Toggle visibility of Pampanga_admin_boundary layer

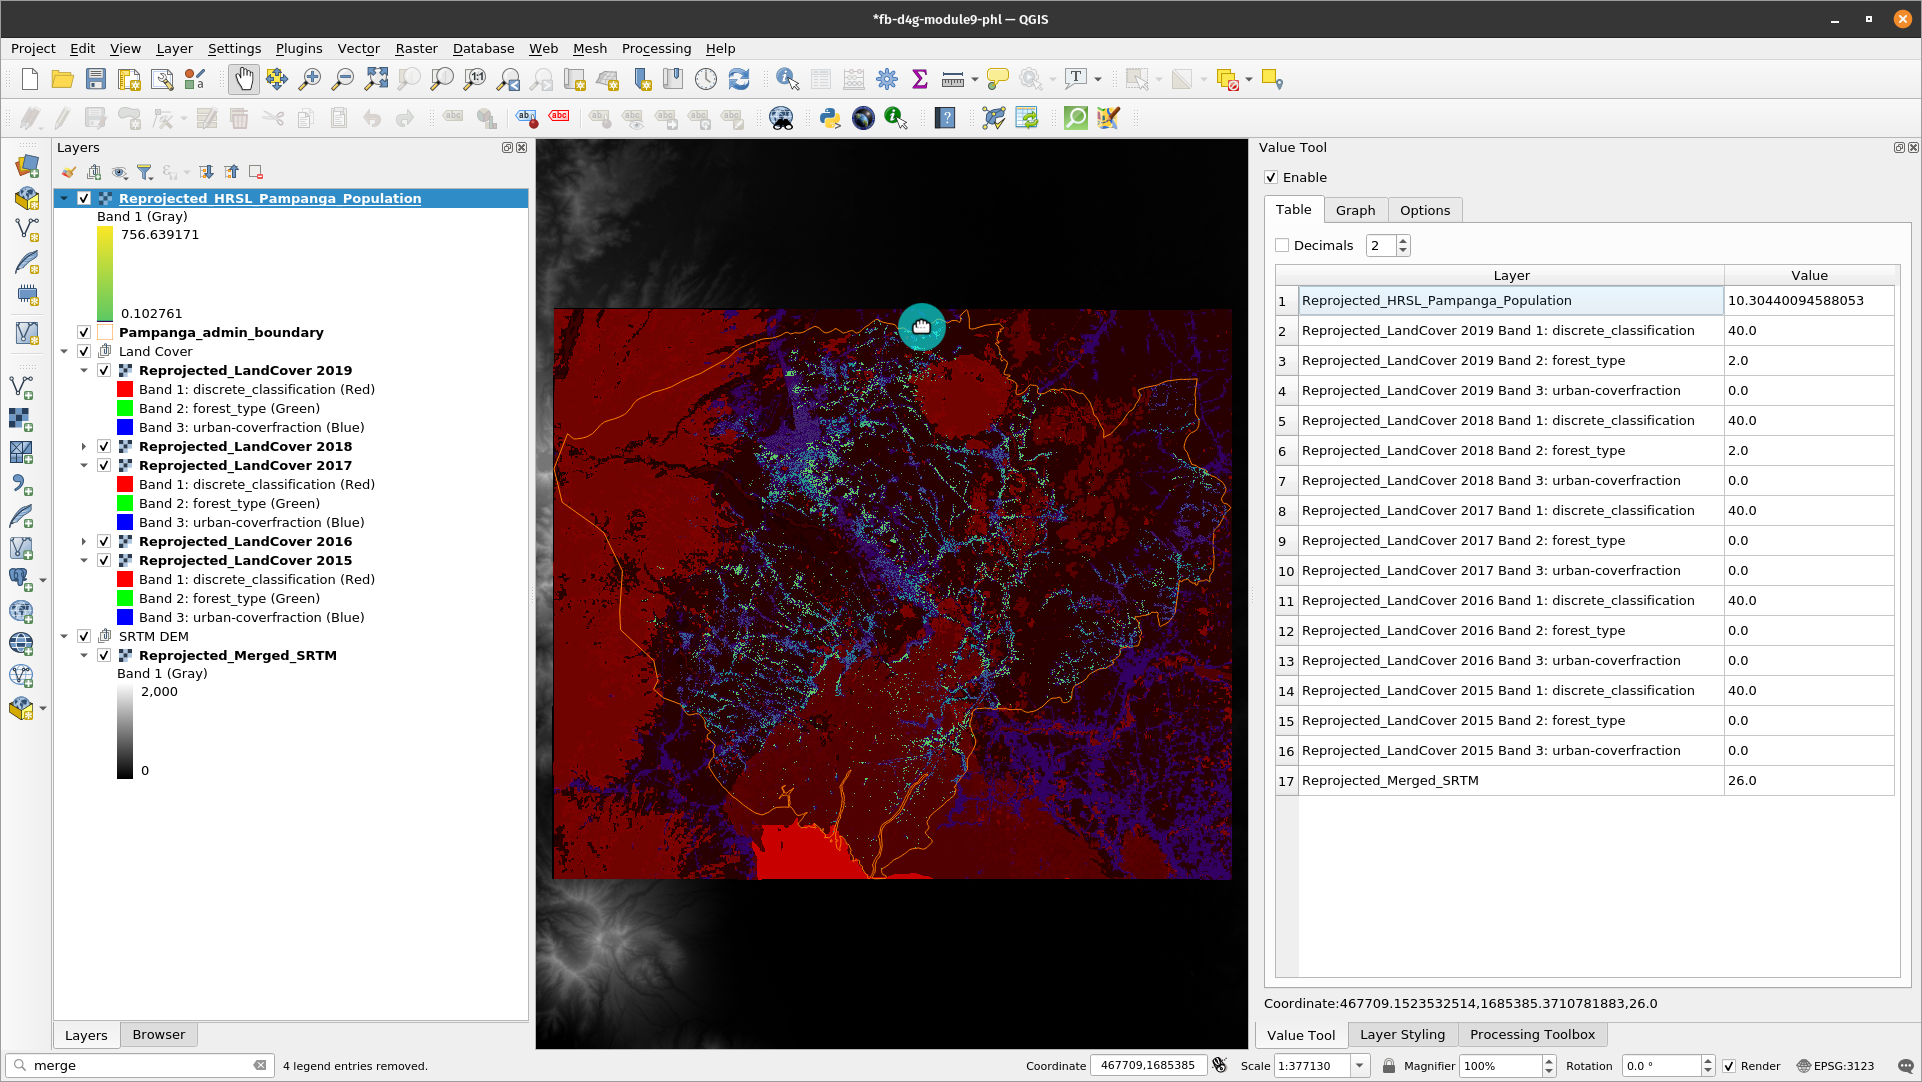pos(84,332)
